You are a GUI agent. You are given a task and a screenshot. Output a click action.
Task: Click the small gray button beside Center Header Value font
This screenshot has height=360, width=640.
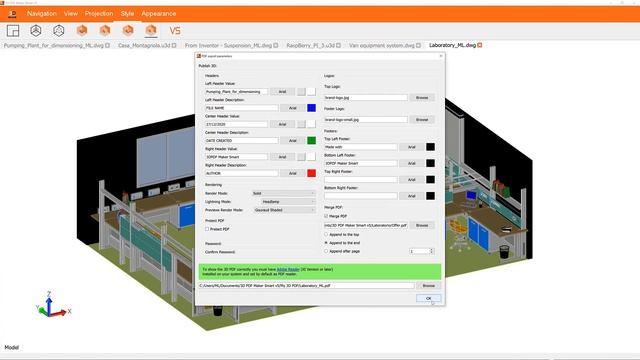301,124
